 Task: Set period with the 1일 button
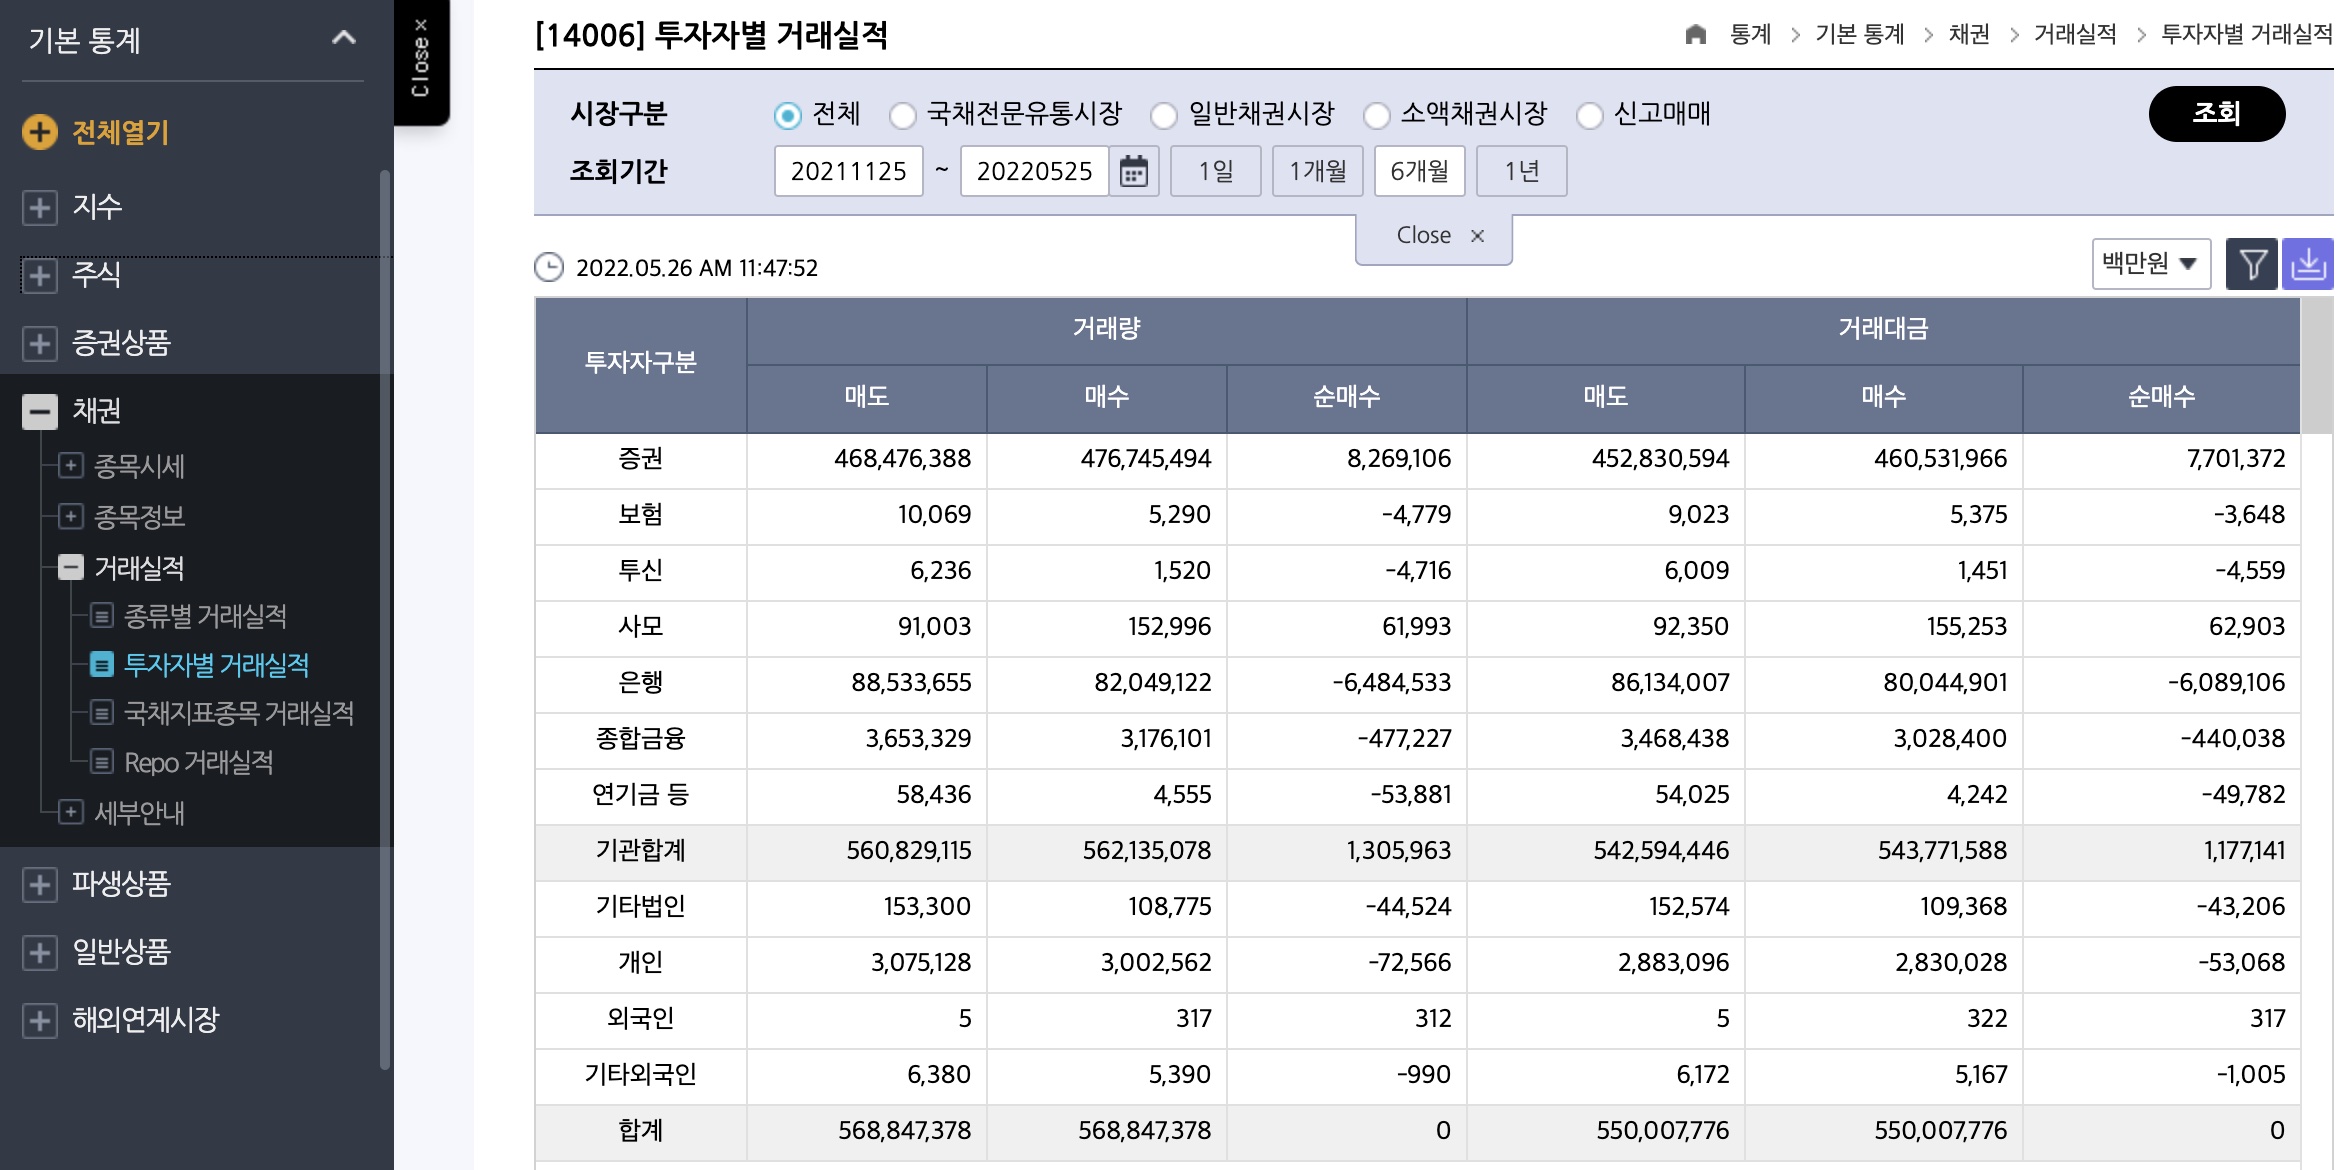1216,171
